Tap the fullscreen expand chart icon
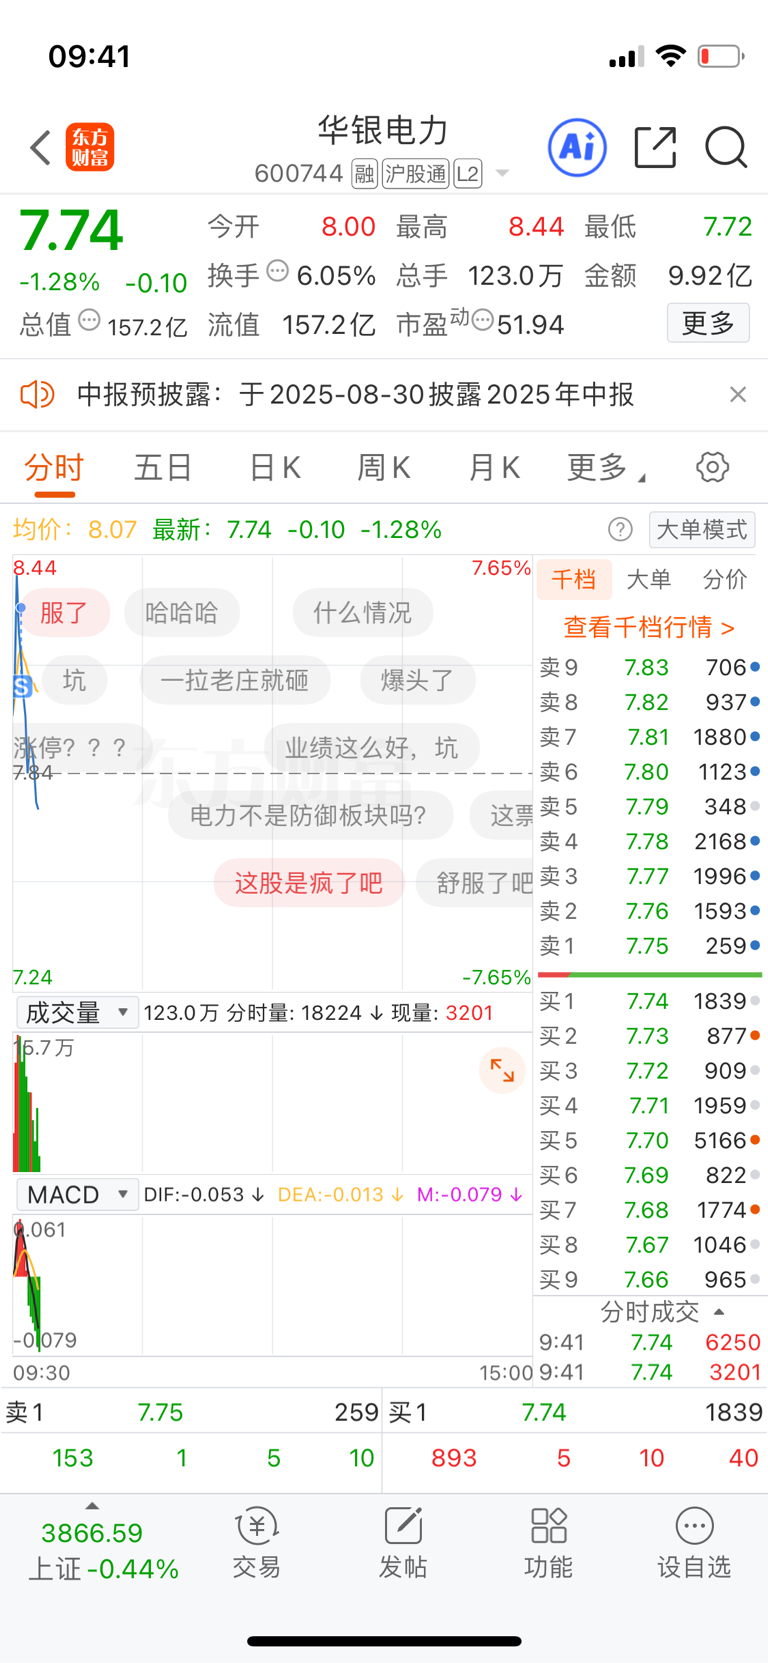Screen dimensions: 768x1663 pos(502,1072)
